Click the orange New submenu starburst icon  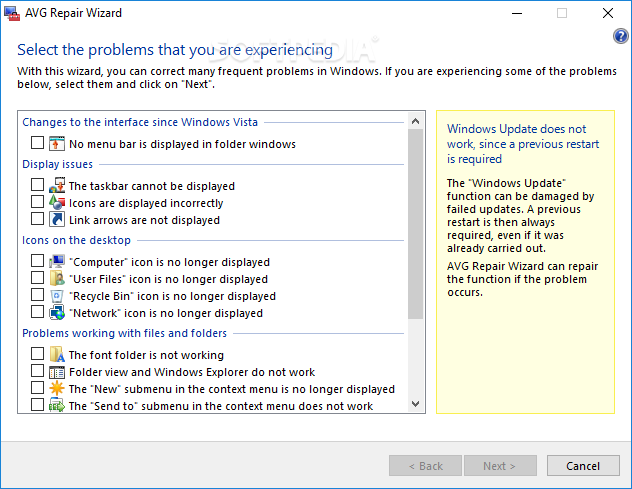click(57, 388)
